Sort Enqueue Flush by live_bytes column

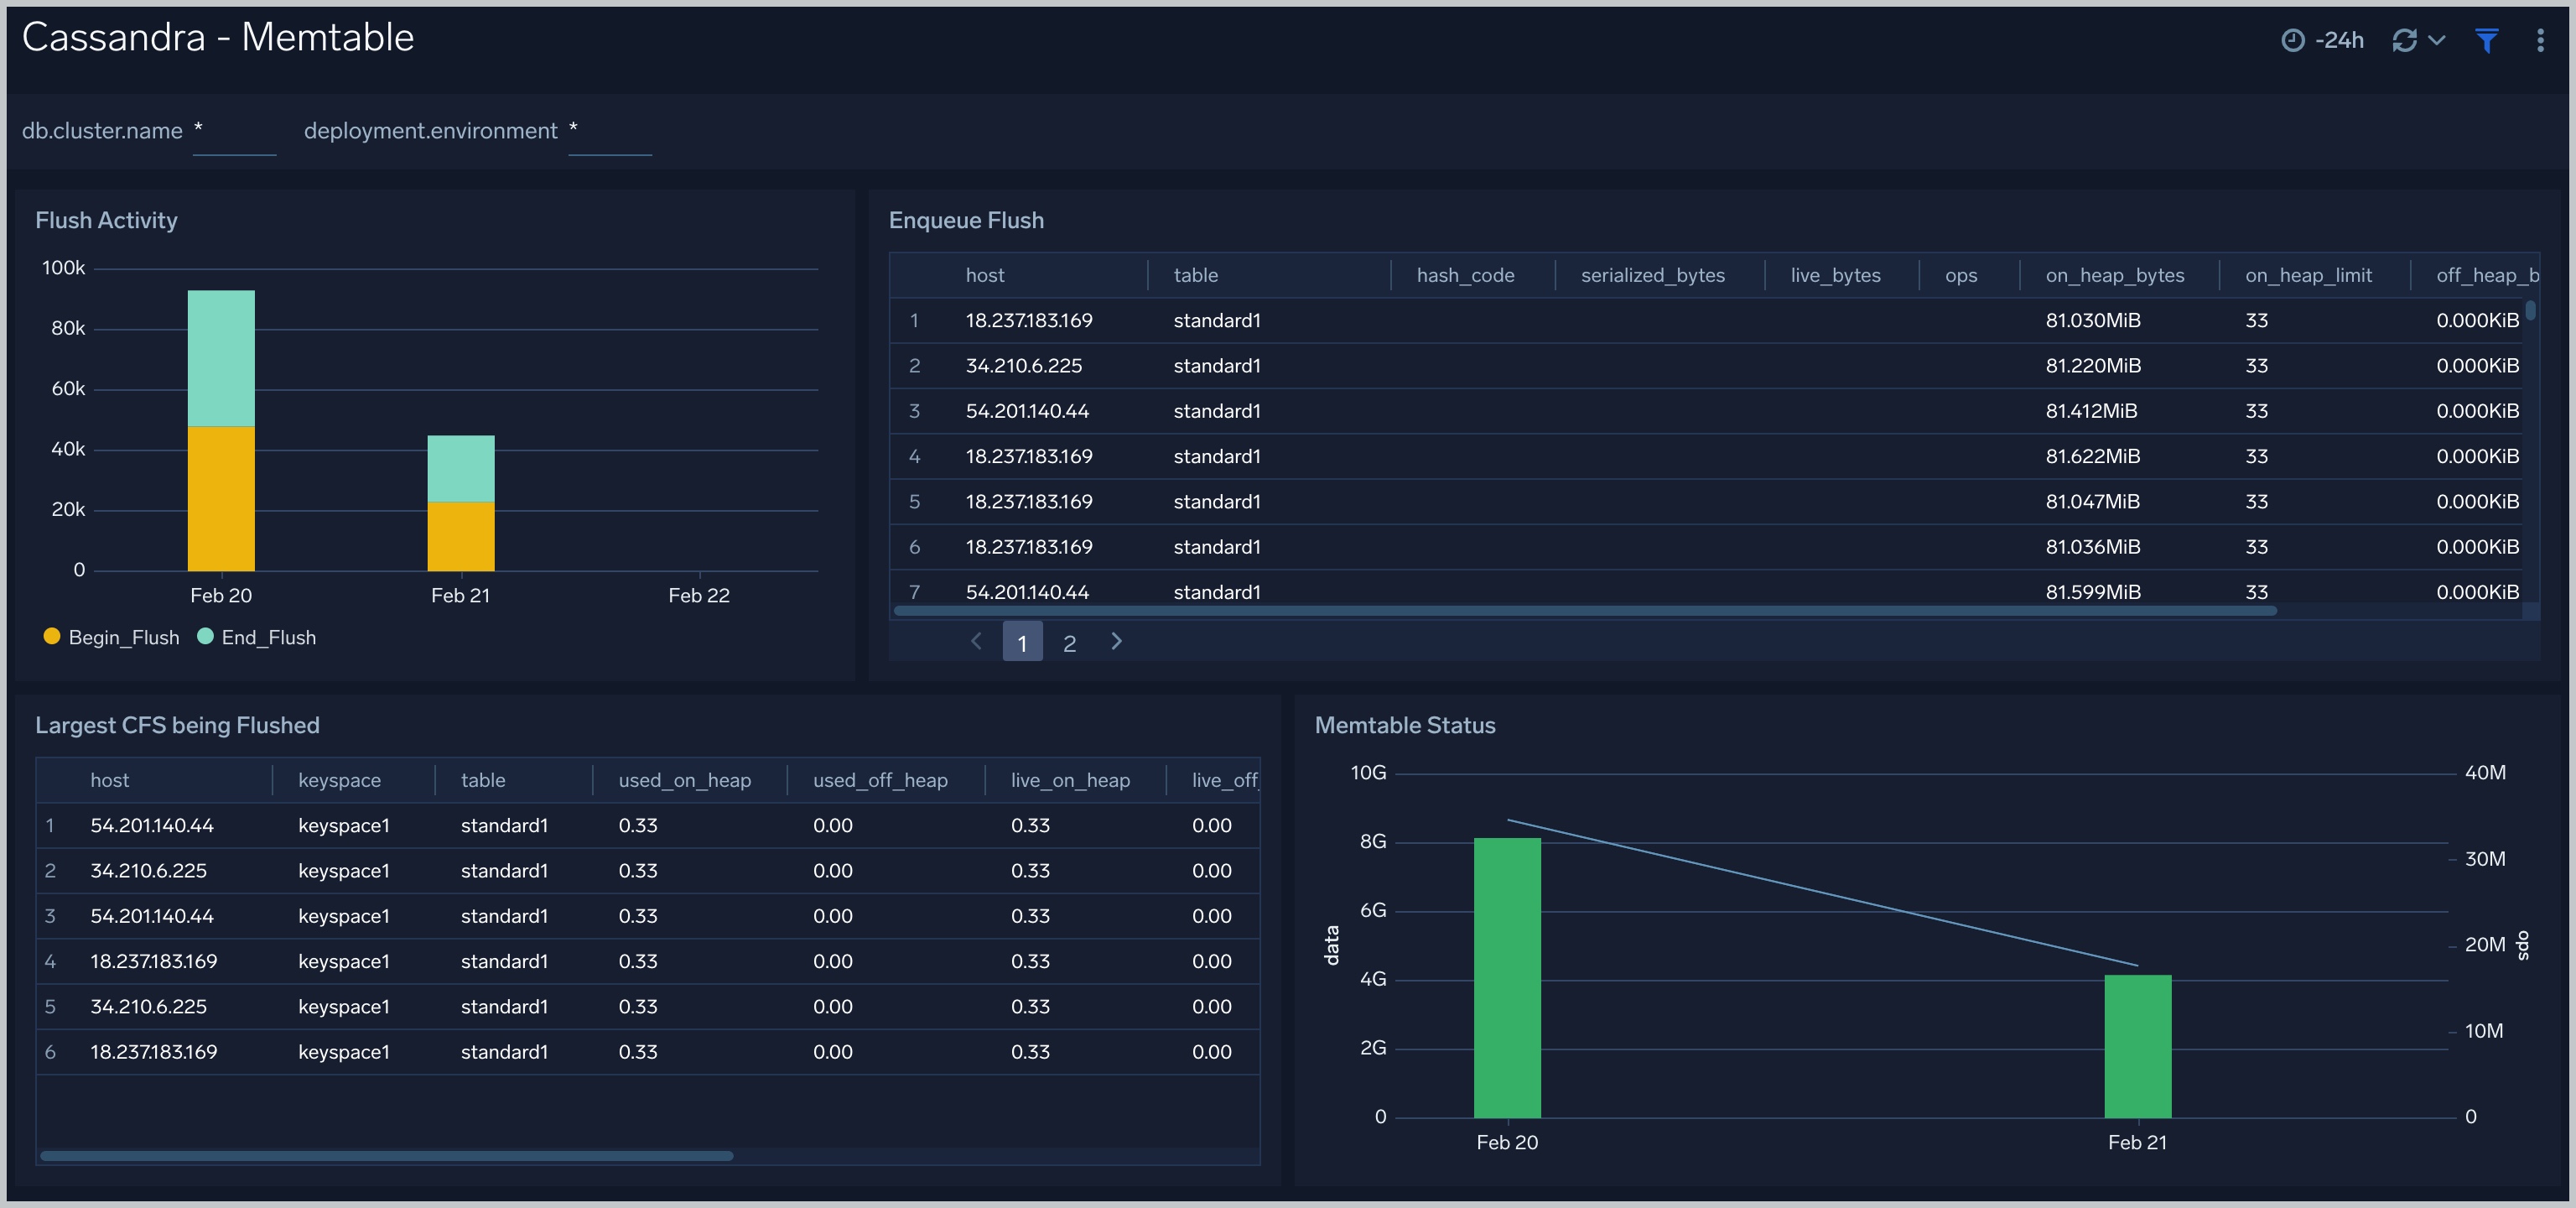tap(1835, 275)
